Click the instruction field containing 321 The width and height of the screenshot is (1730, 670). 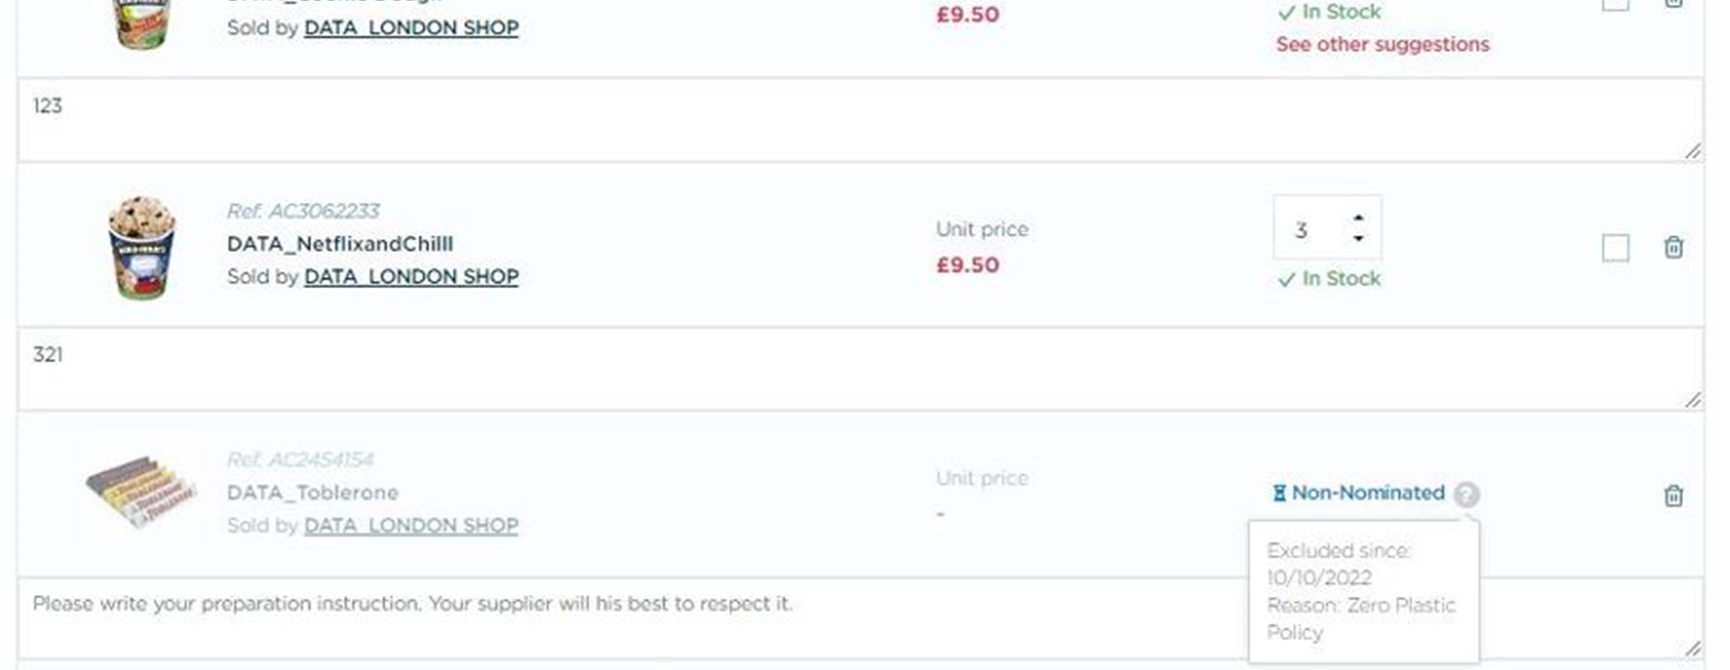coord(860,369)
